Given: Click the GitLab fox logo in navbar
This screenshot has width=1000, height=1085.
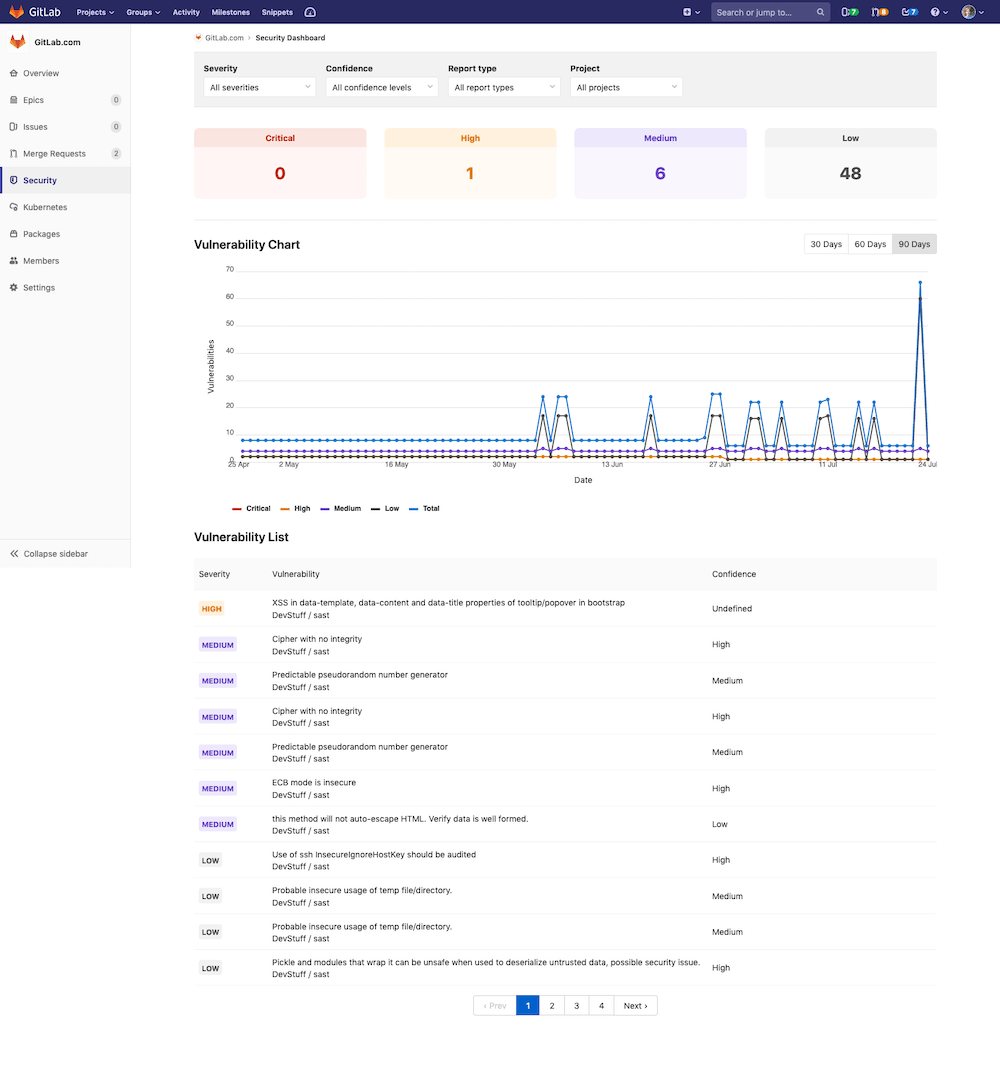Looking at the screenshot, I should tap(18, 12).
